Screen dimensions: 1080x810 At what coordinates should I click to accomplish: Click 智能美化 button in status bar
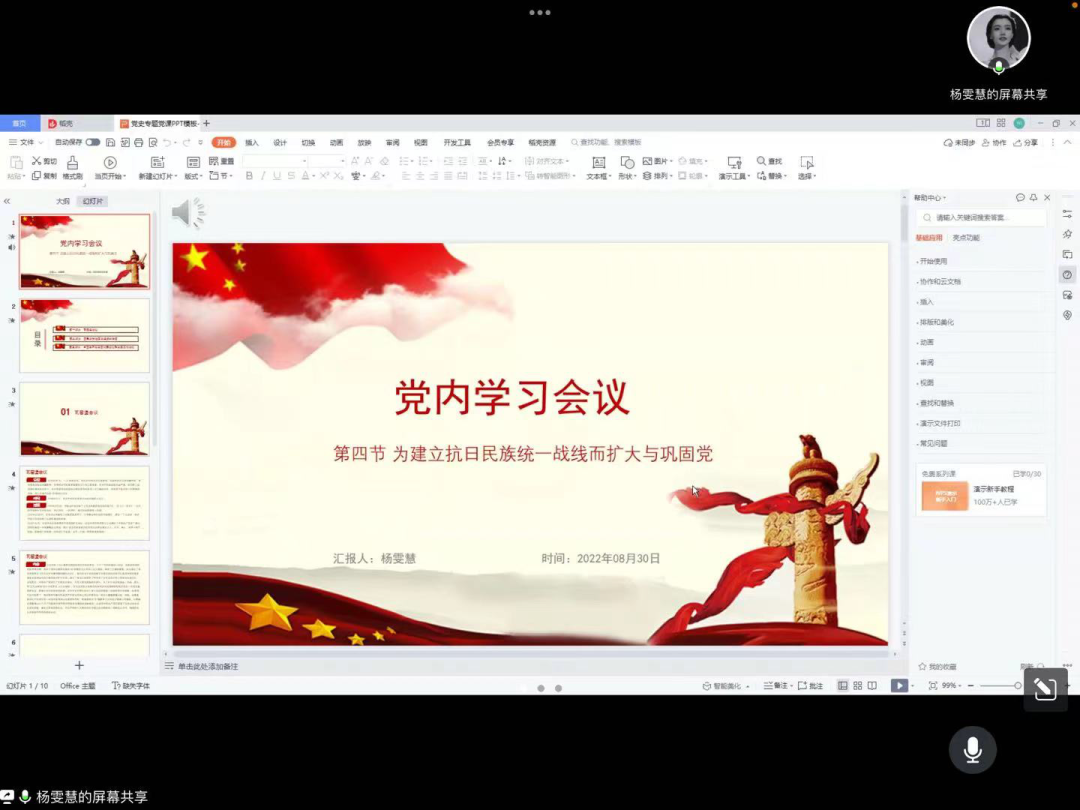click(x=726, y=686)
